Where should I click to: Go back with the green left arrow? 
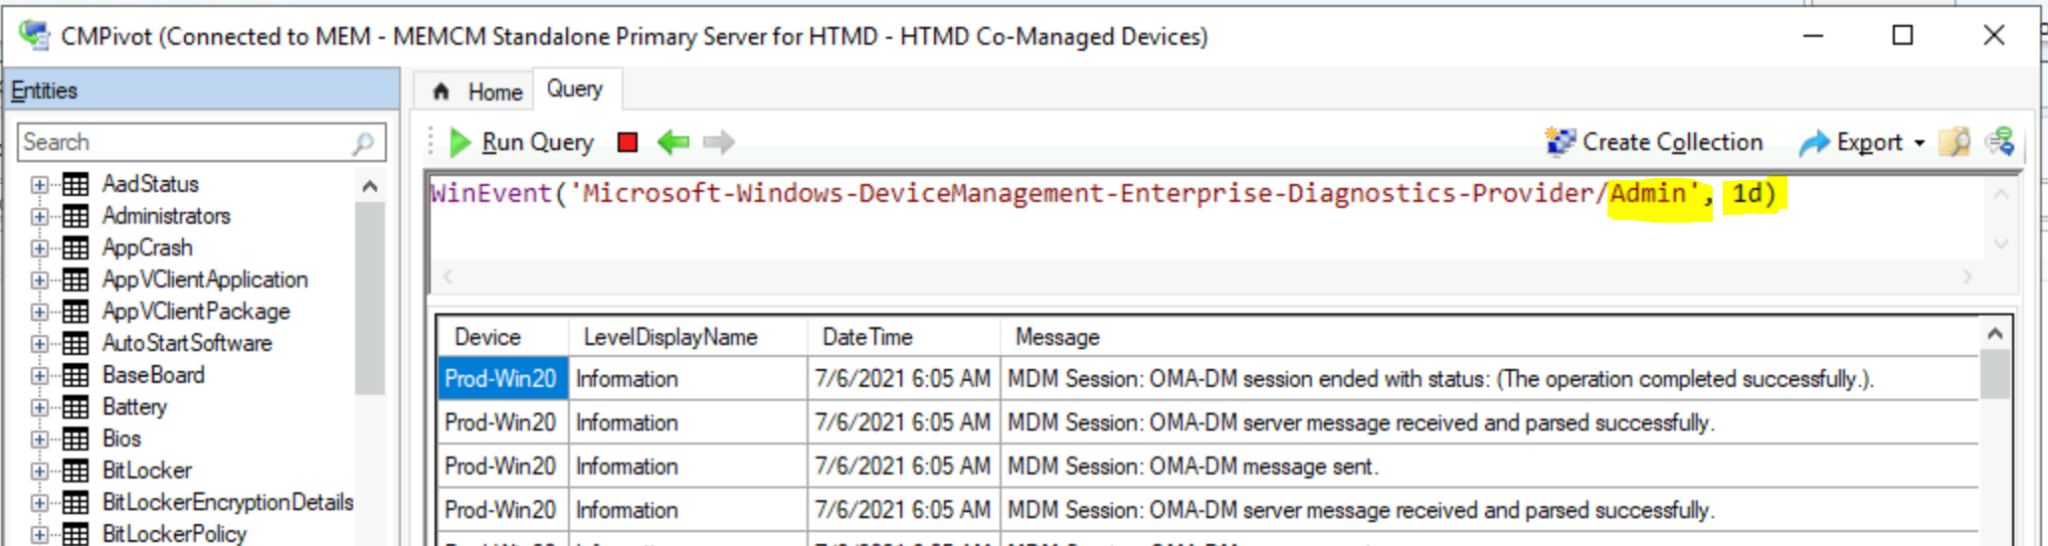tap(673, 143)
